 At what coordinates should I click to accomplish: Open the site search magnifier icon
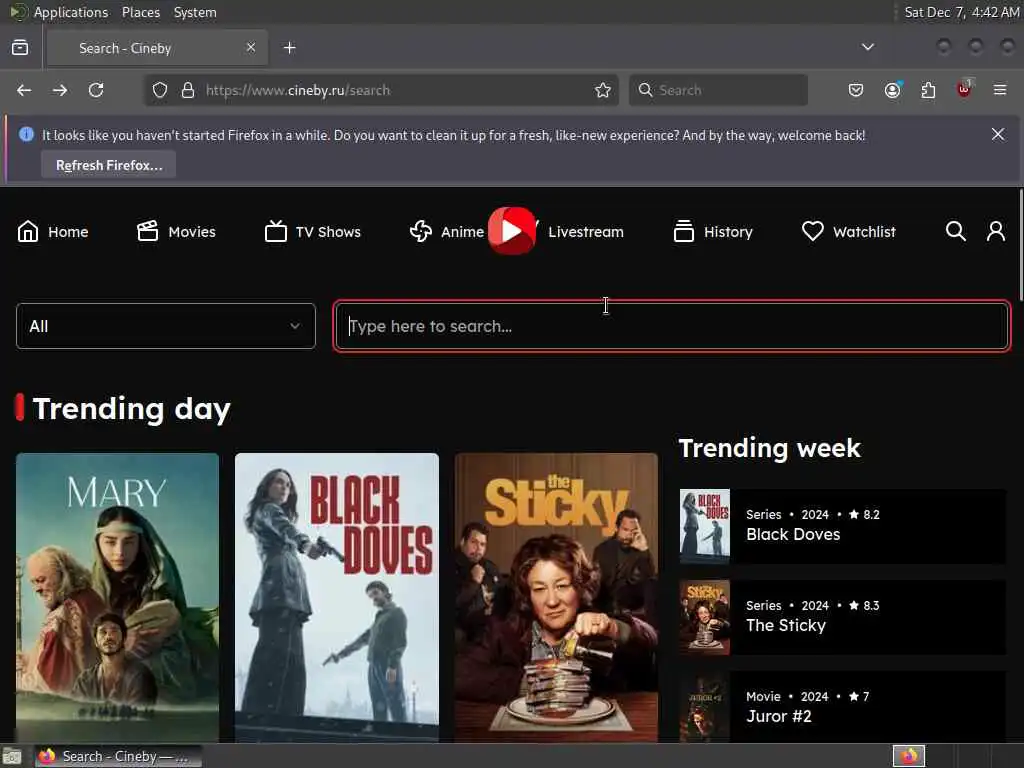955,231
